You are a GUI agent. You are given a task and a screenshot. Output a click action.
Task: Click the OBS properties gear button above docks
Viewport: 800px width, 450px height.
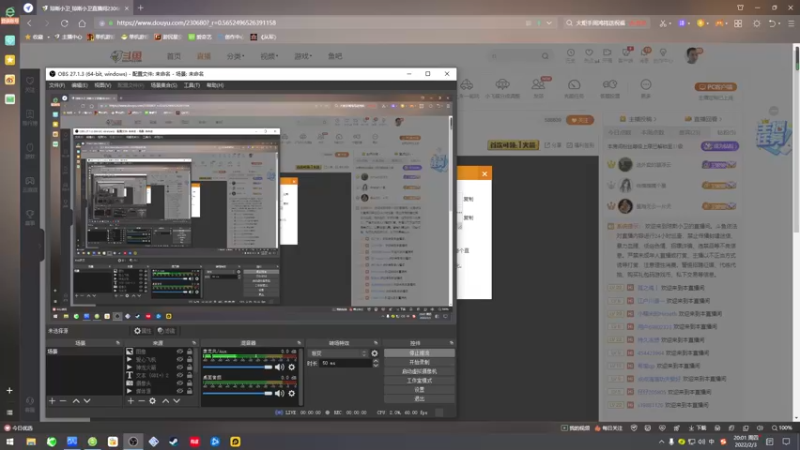(x=142, y=331)
